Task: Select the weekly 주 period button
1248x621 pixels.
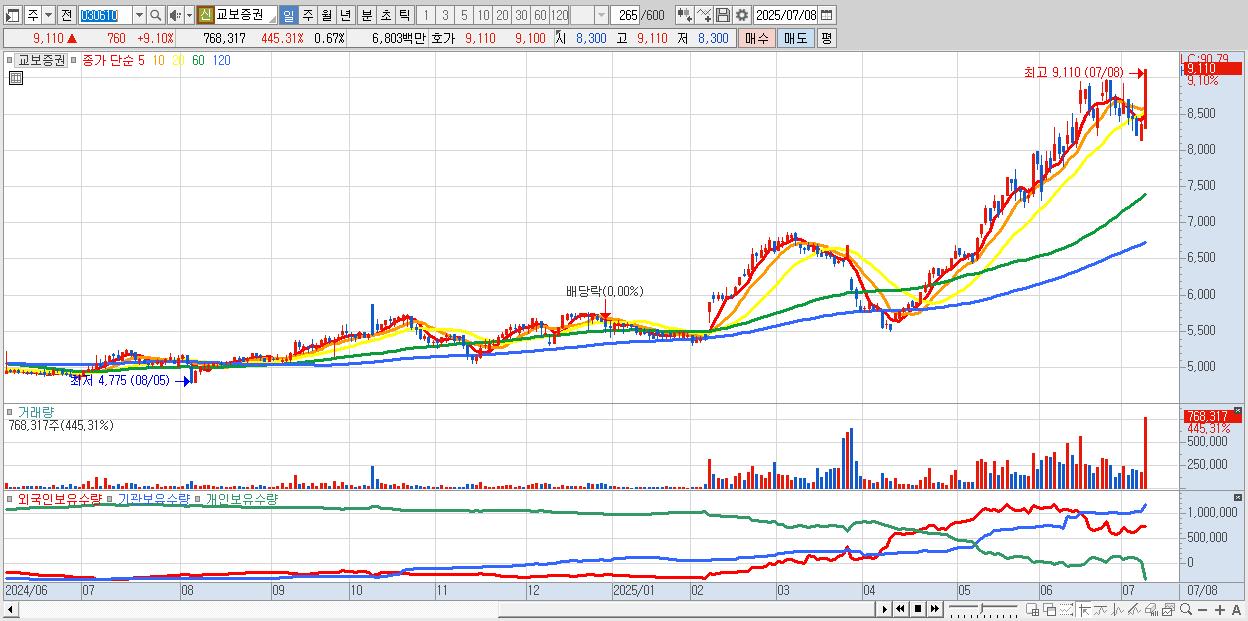Action: [x=307, y=15]
